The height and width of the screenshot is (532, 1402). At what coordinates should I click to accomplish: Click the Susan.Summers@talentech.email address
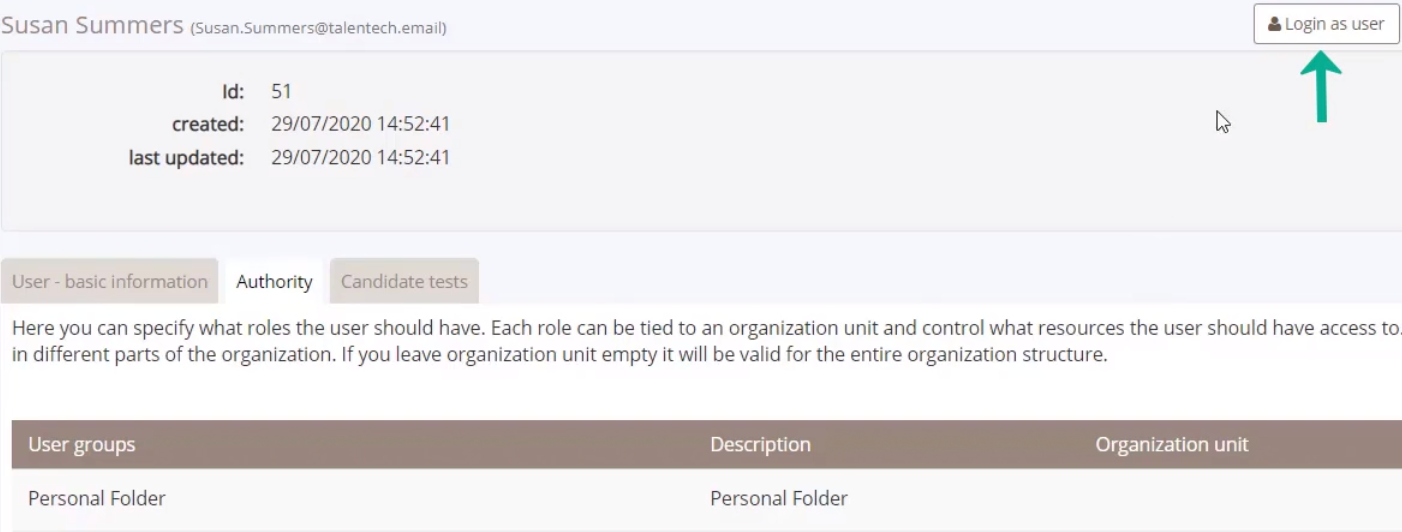(318, 29)
